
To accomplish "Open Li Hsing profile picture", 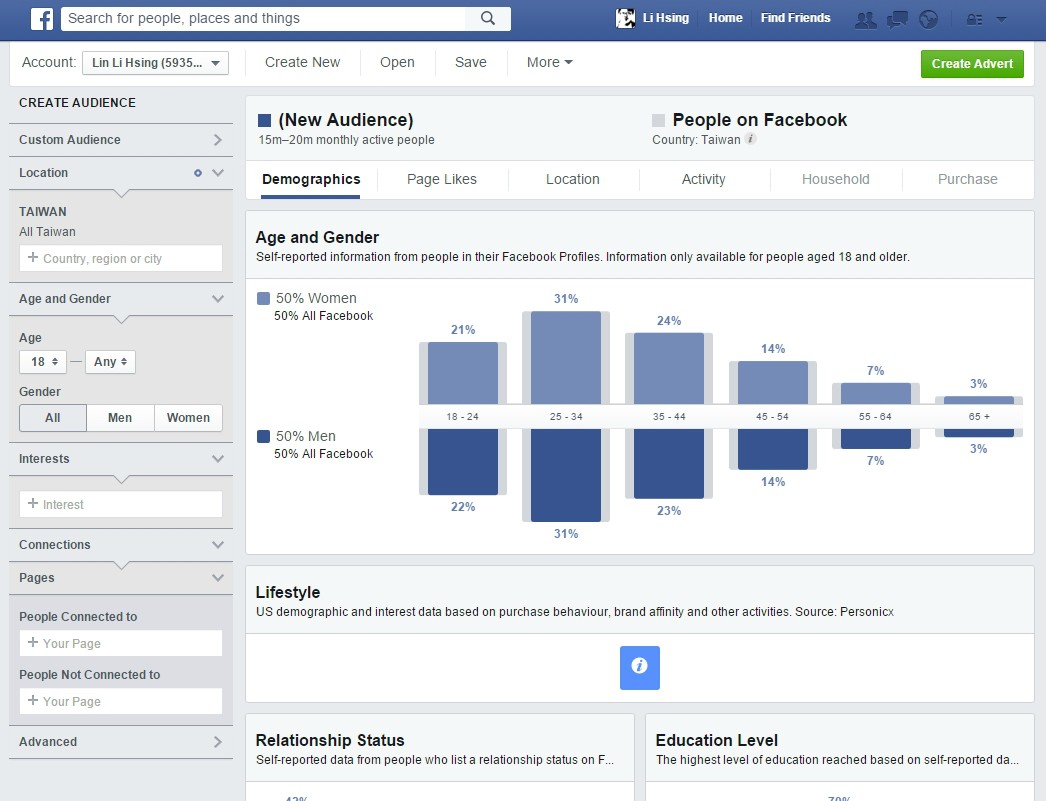I will point(625,18).
